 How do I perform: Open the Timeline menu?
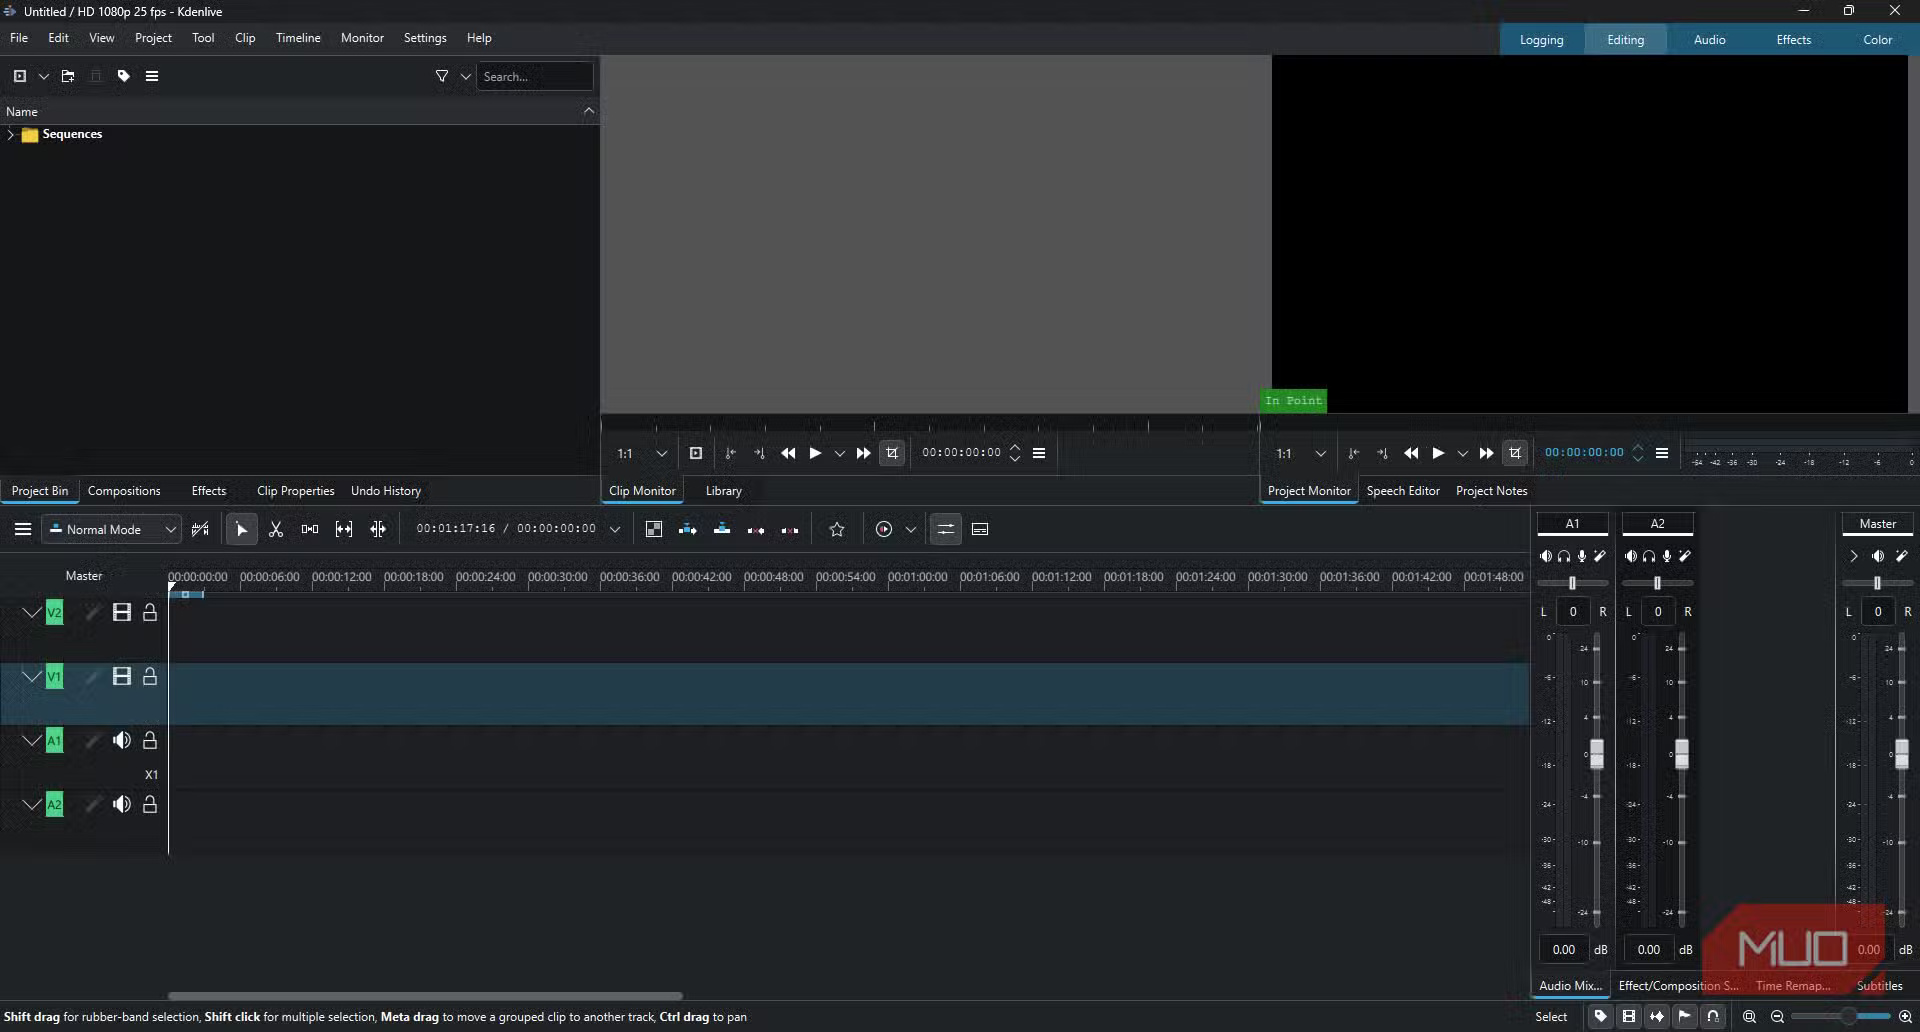click(x=298, y=38)
